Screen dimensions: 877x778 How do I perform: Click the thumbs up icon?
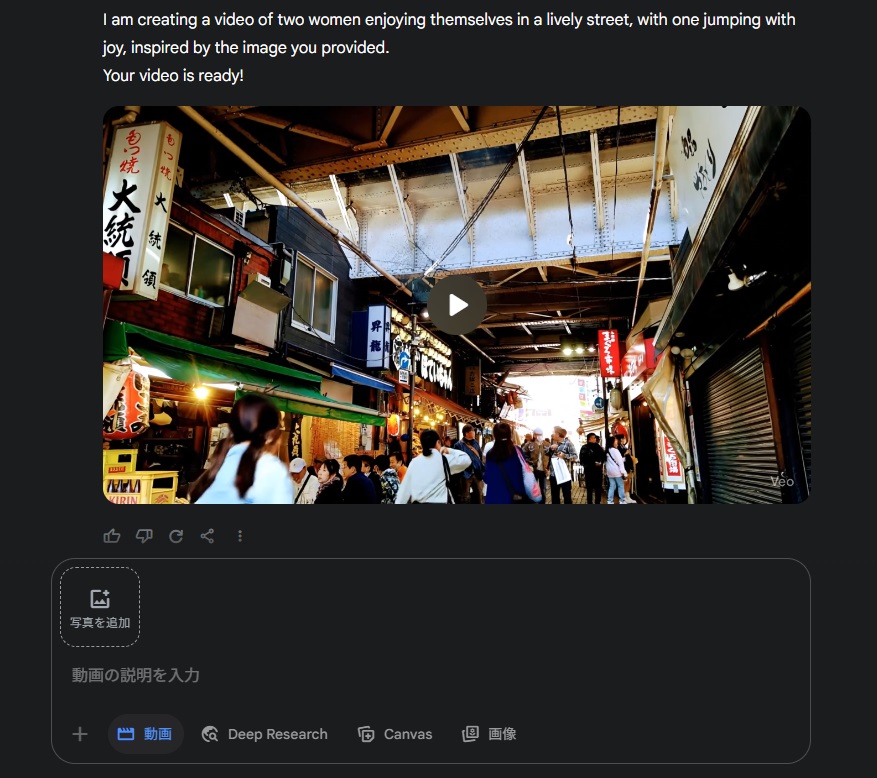[x=112, y=536]
